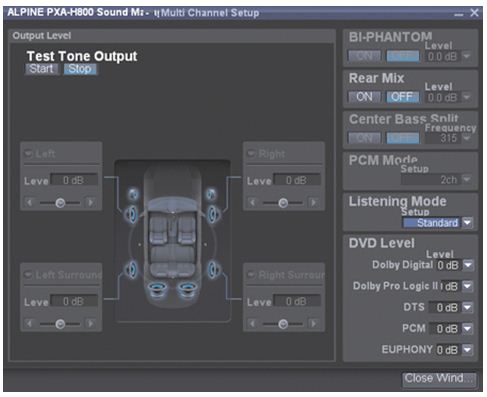The image size is (487, 397).
Task: Open the EUPHONY level dropdown
Action: (468, 350)
